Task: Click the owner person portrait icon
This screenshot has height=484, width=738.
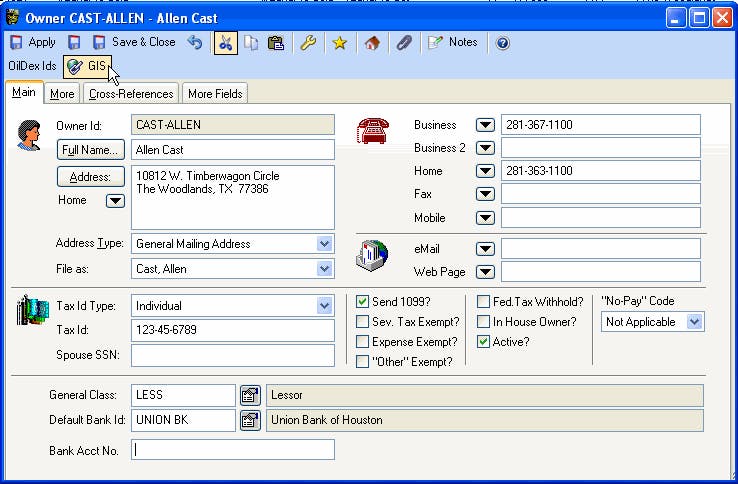Action: click(28, 135)
